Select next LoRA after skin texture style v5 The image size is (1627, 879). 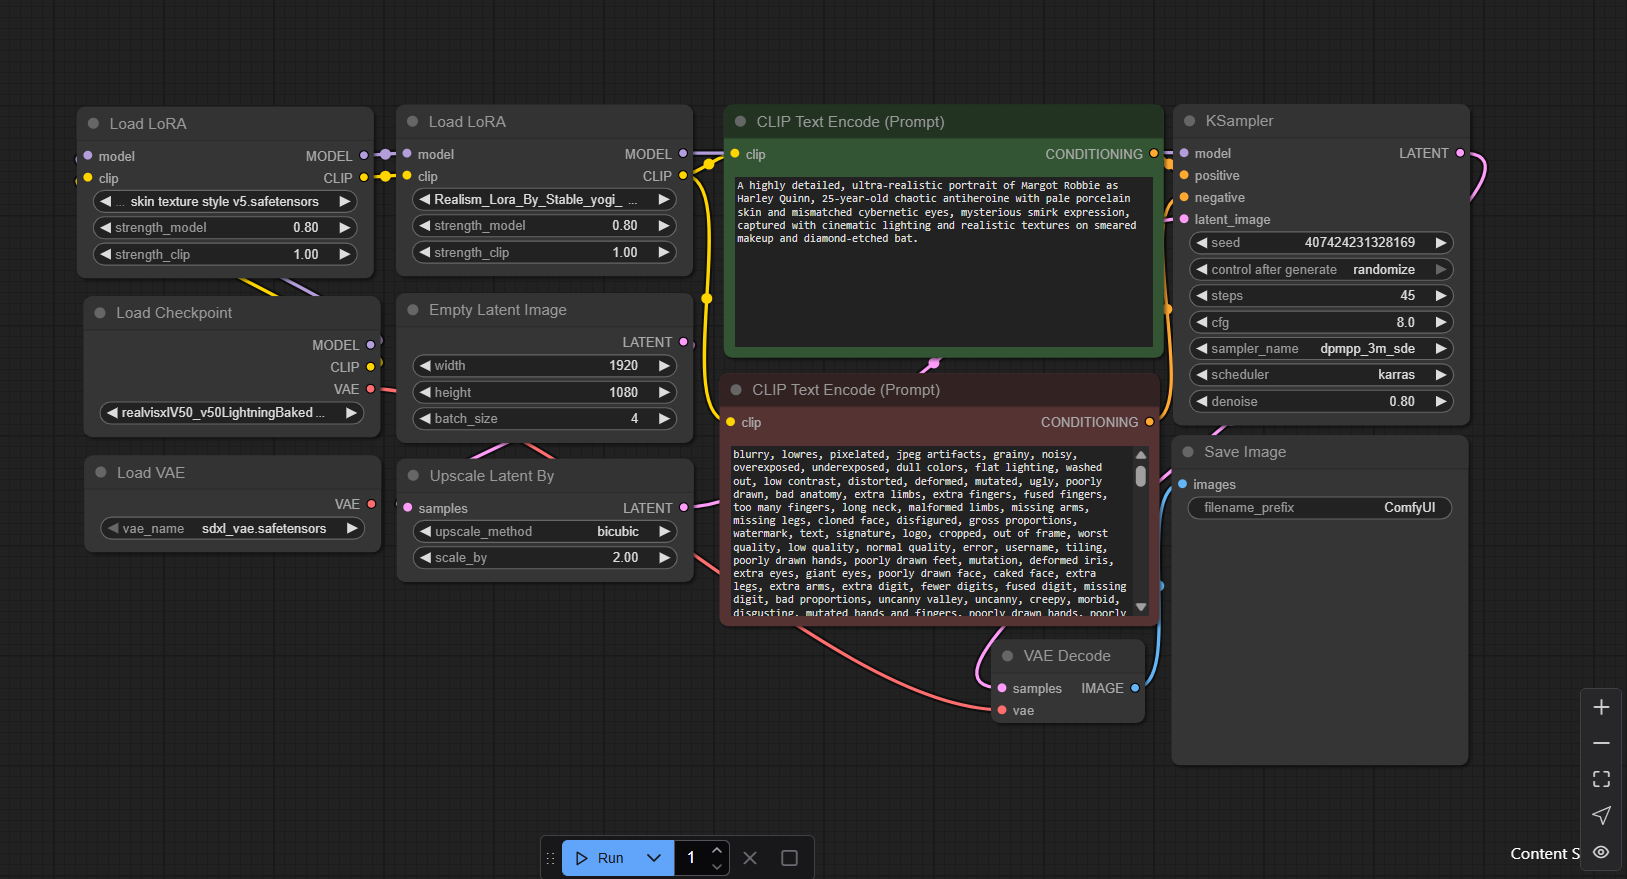tap(345, 201)
